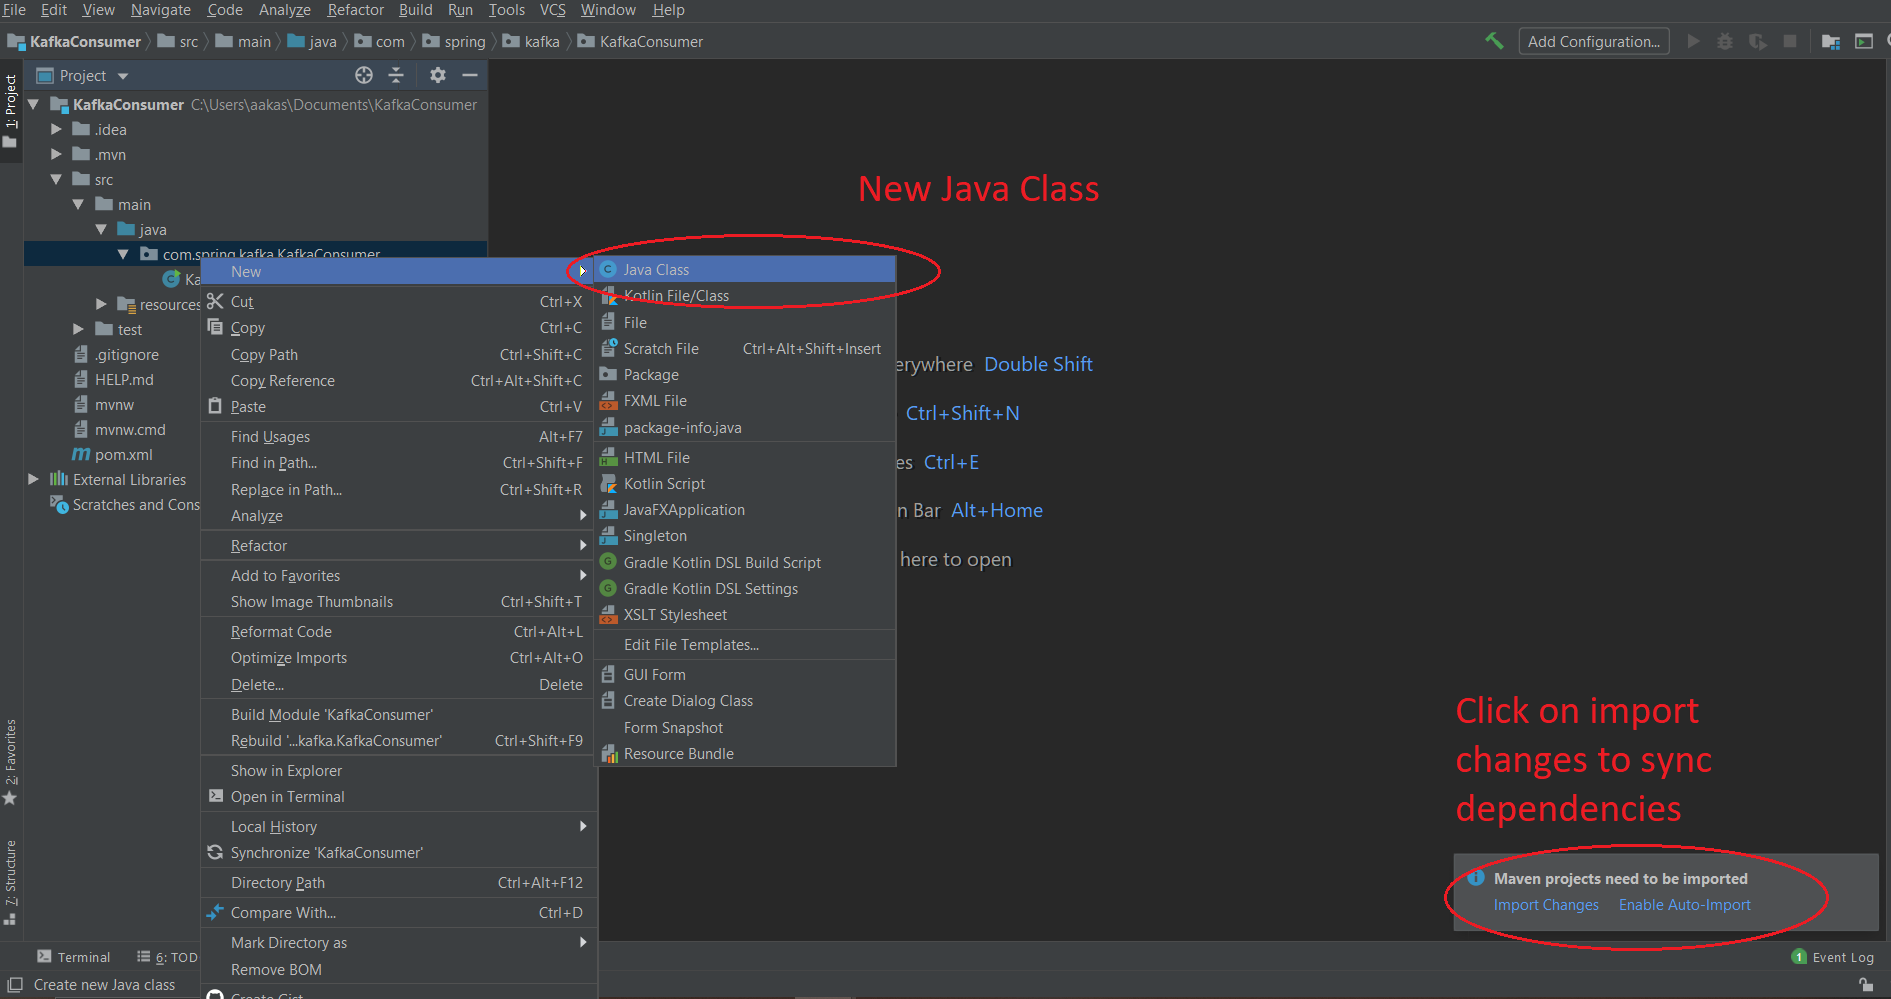This screenshot has height=999, width=1891.
Task: Select pom.xml in project tree
Action: 123,455
